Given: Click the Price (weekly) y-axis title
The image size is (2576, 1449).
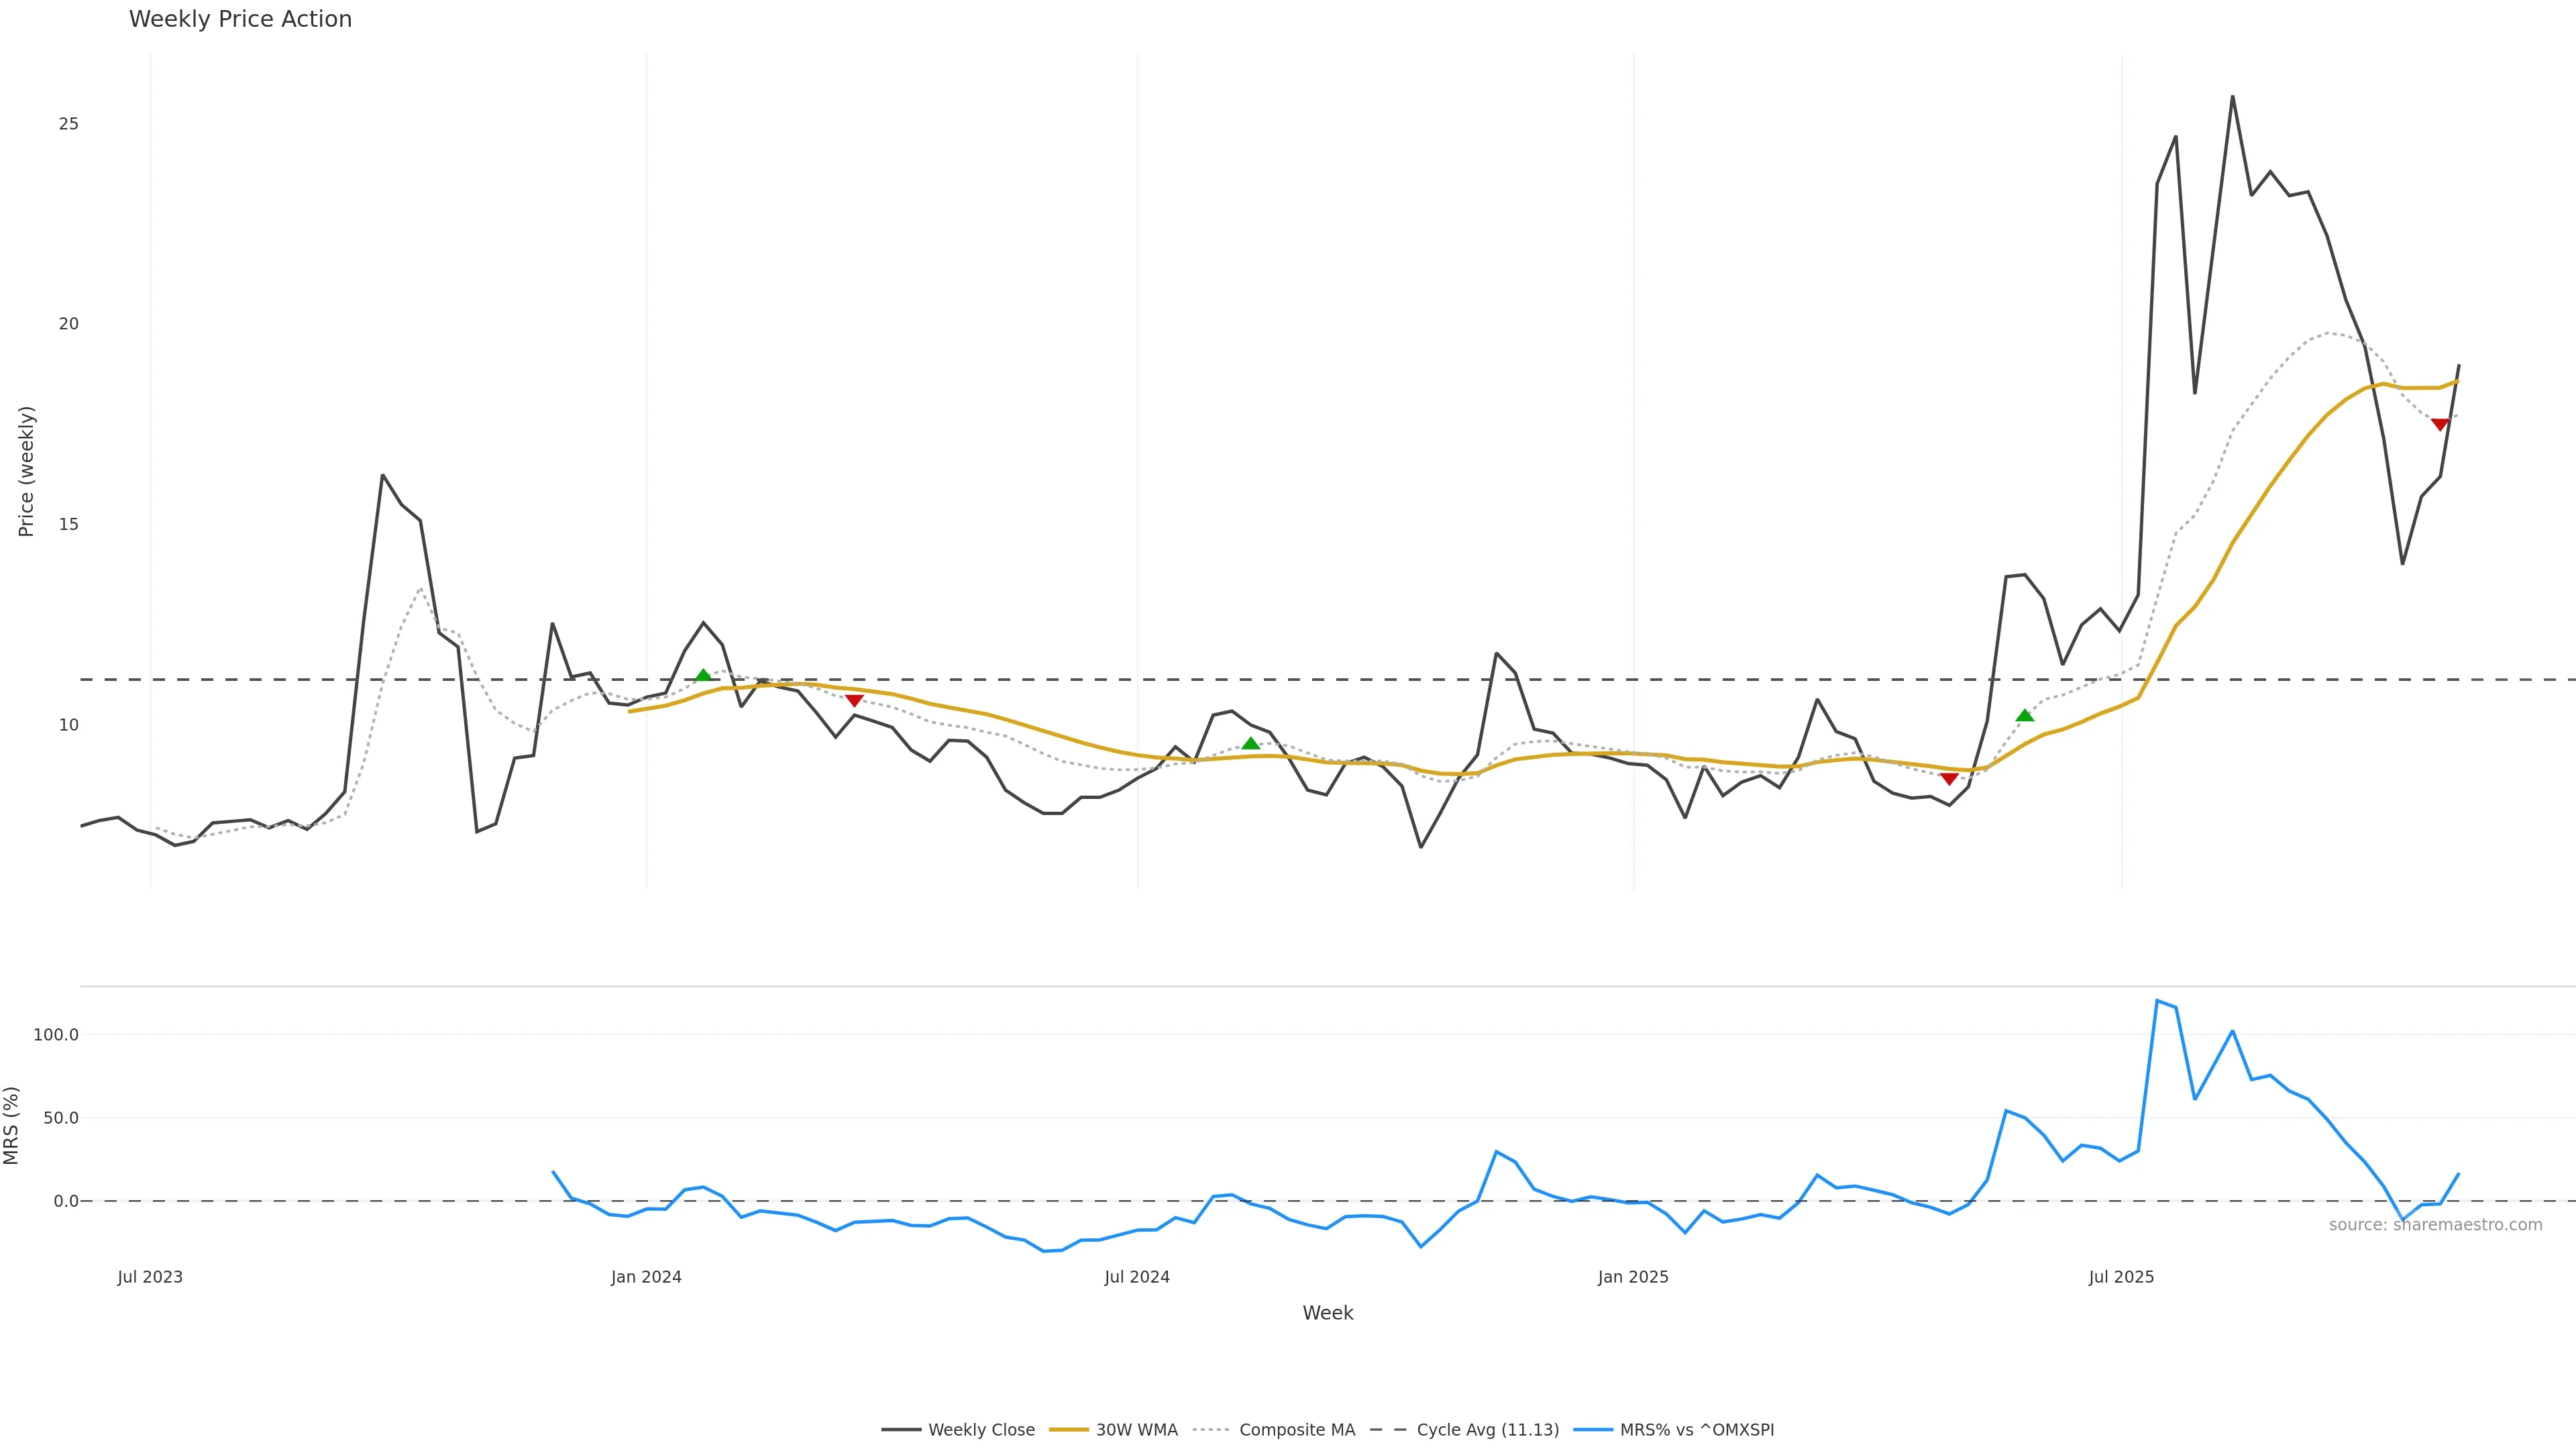Looking at the screenshot, I should pyautogui.click(x=26, y=471).
